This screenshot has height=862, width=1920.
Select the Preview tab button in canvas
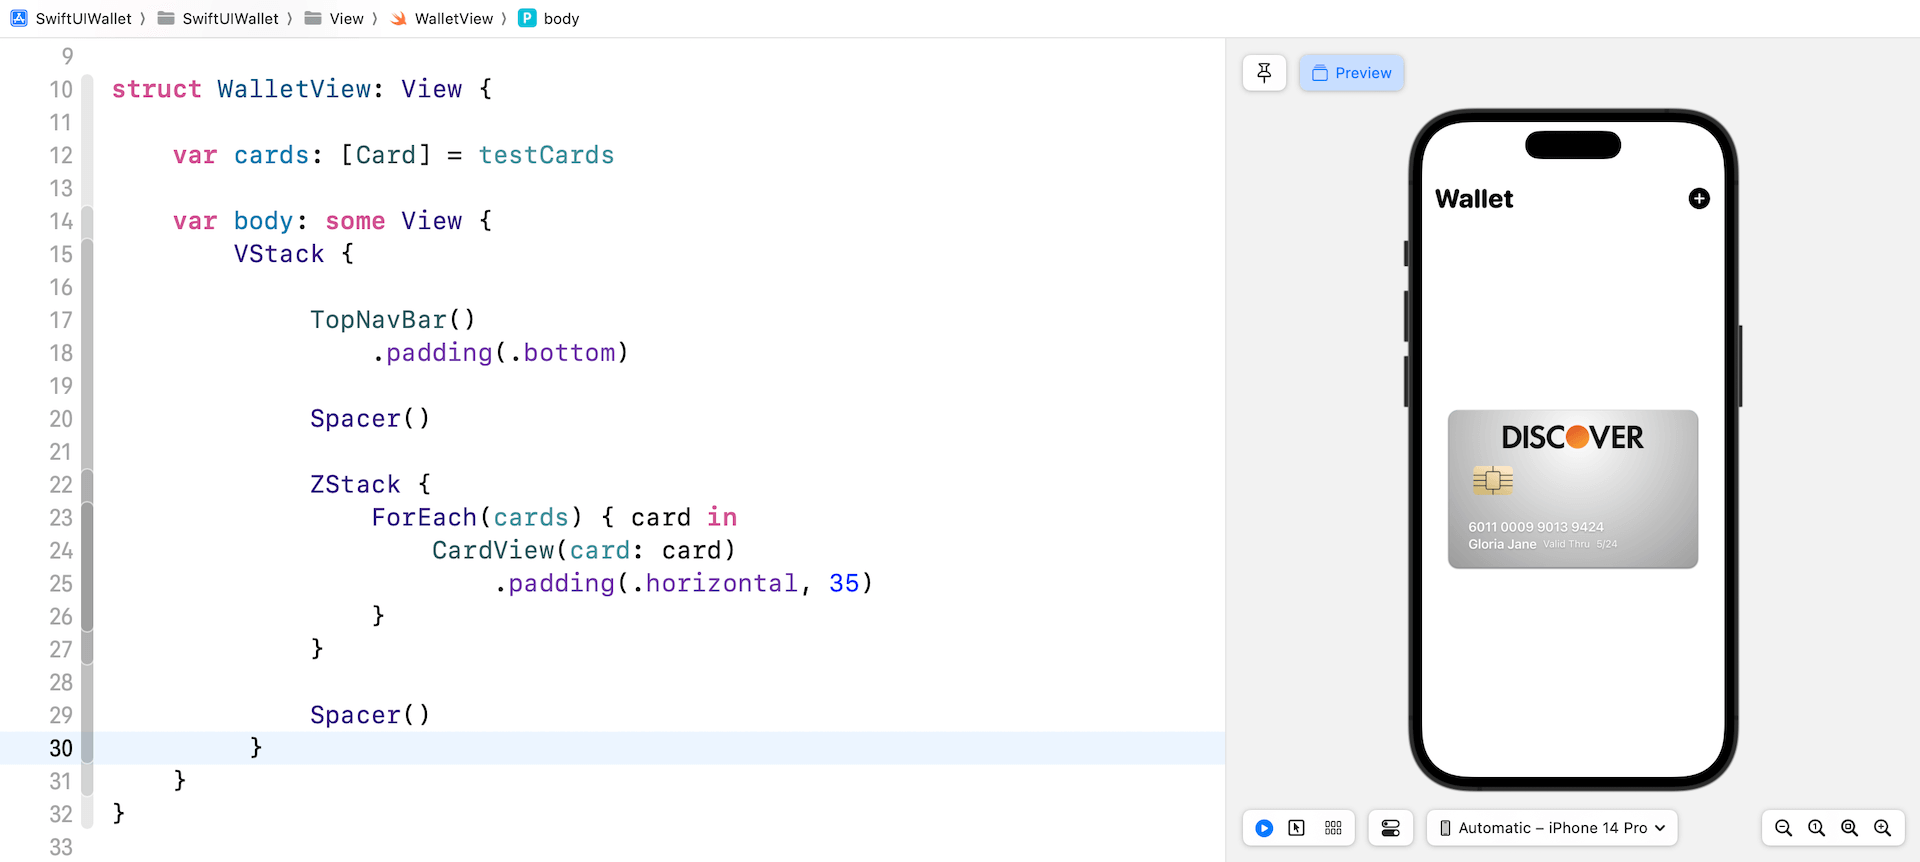click(x=1352, y=73)
